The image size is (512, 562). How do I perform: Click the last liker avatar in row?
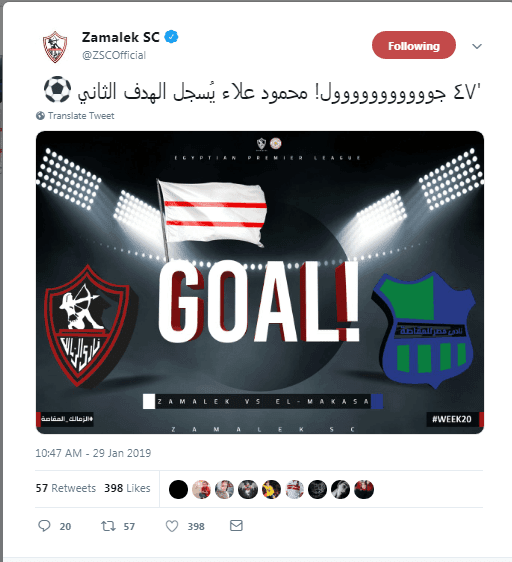tap(364, 490)
